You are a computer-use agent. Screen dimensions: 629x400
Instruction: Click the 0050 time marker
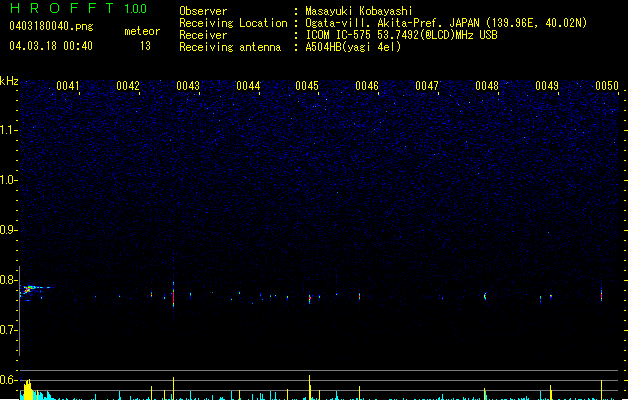[607, 86]
